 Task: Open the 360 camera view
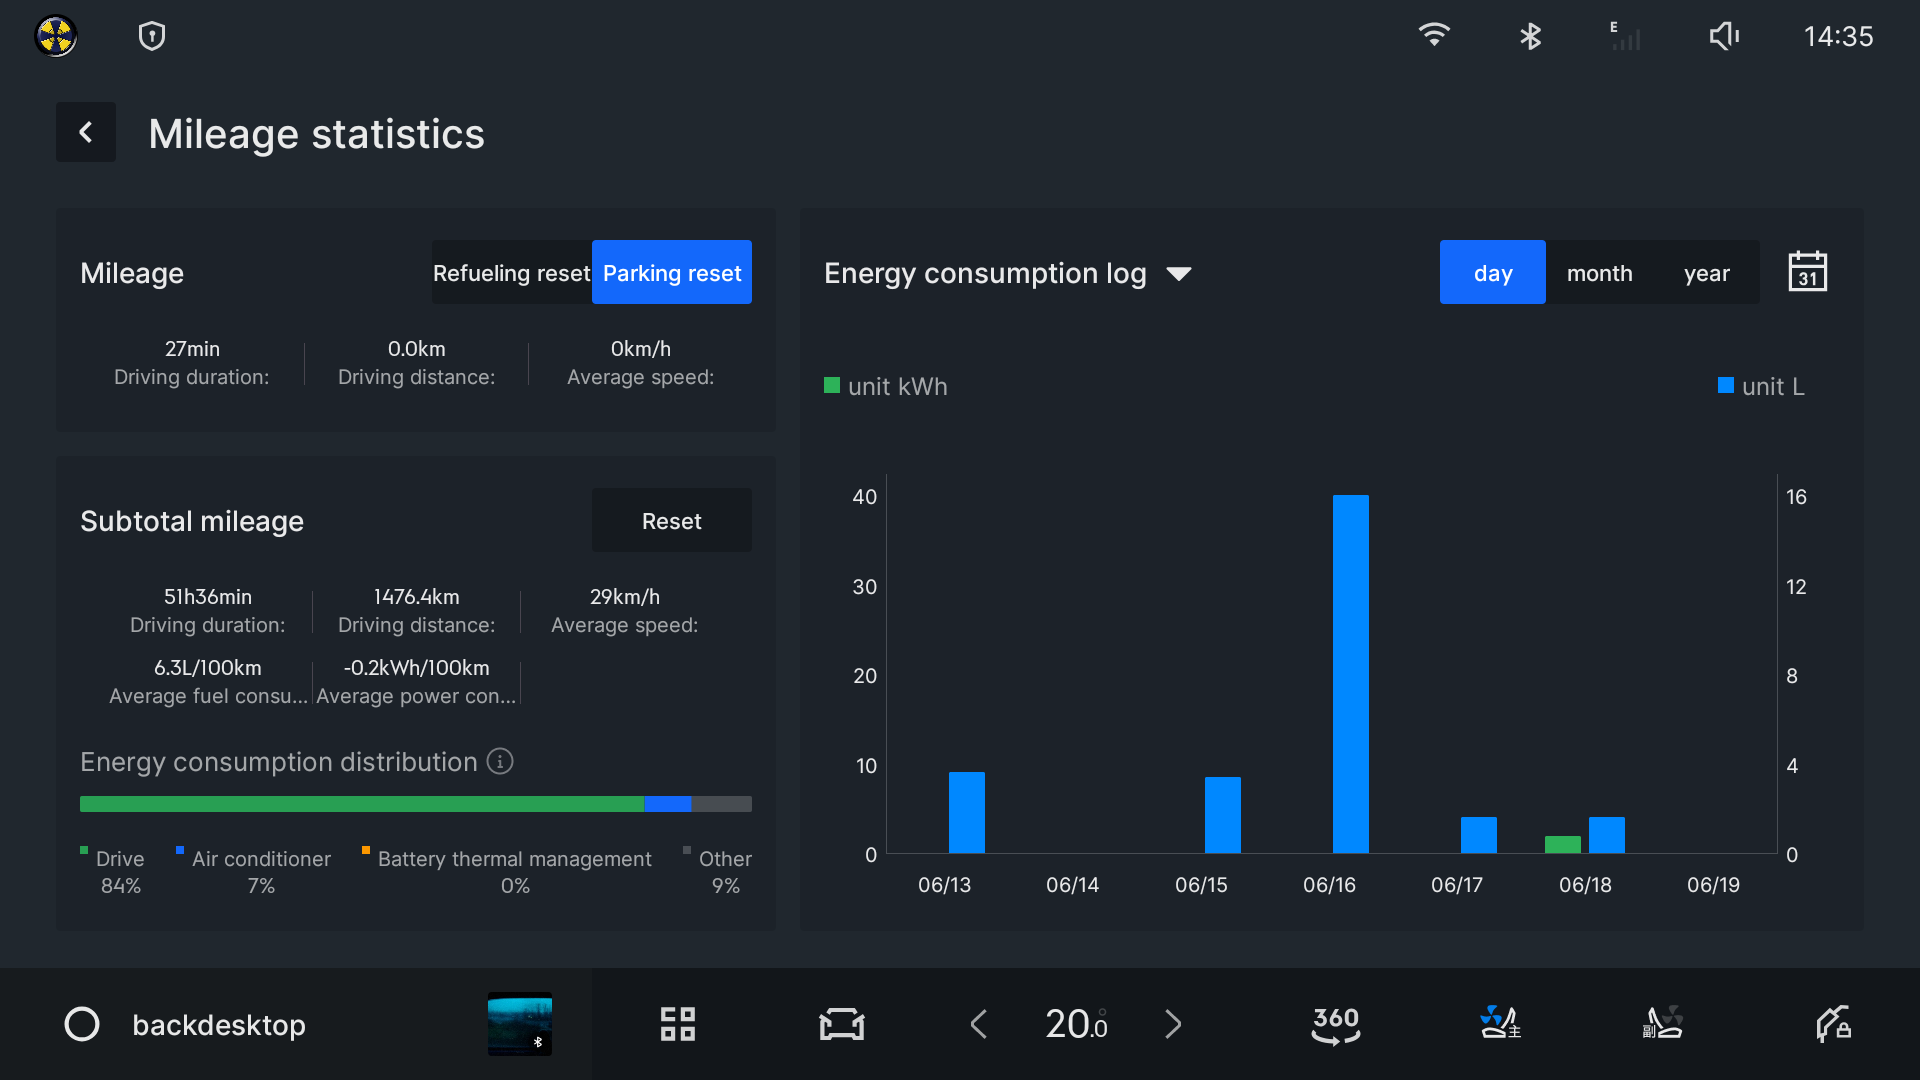[x=1335, y=1024]
